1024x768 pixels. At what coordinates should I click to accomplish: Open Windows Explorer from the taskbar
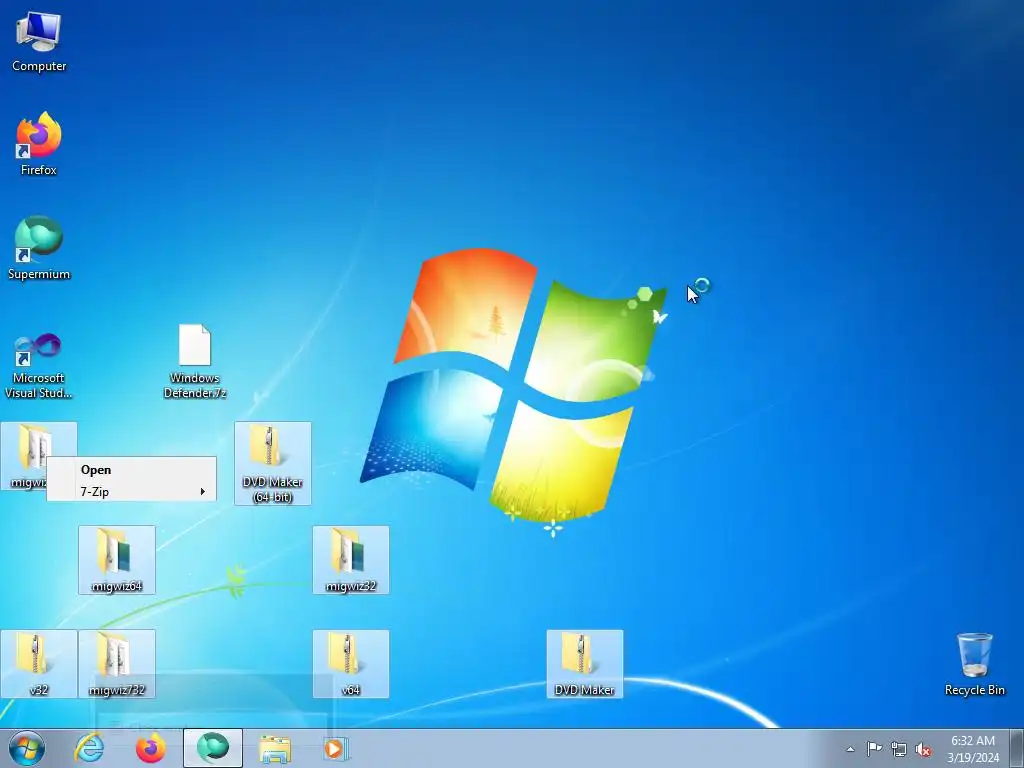275,748
